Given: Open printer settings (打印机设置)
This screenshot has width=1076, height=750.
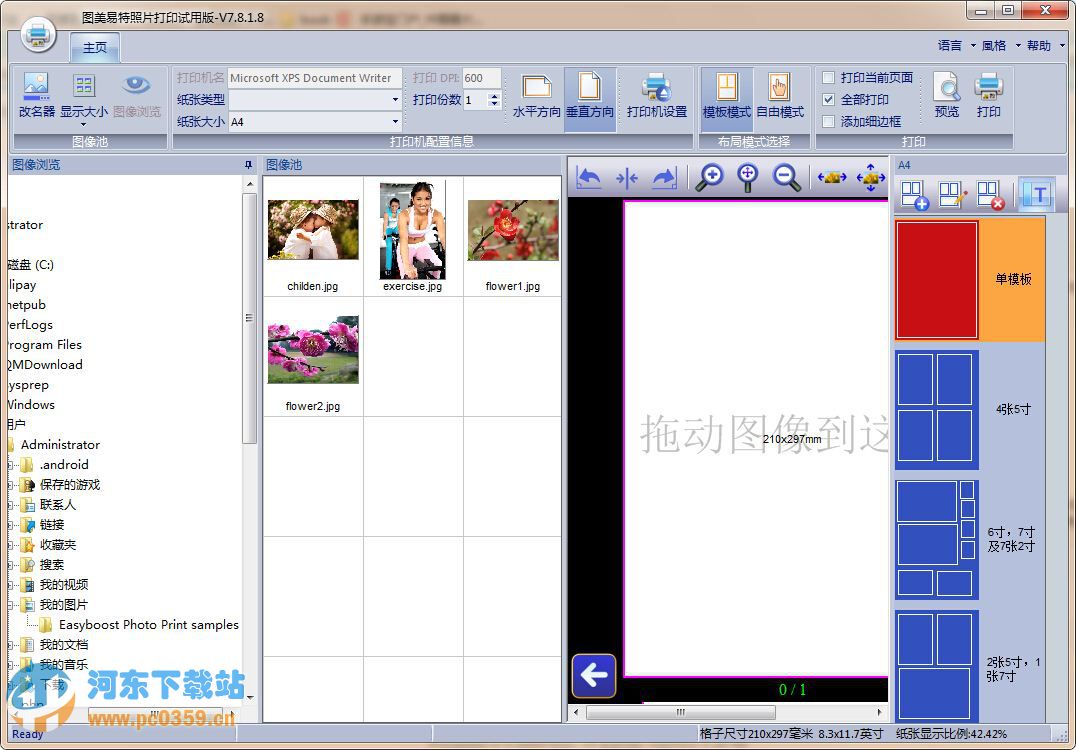Looking at the screenshot, I should (x=657, y=95).
